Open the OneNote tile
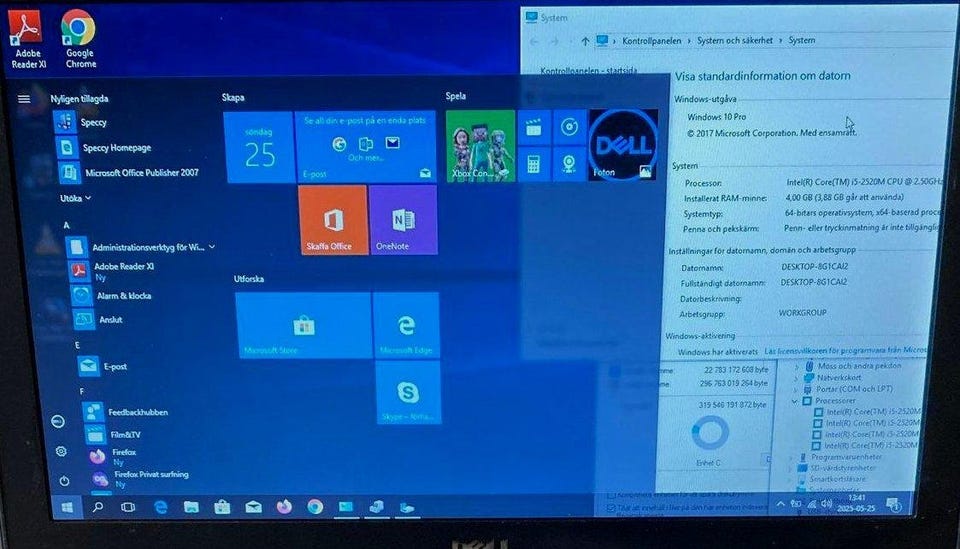960x549 pixels. point(403,220)
